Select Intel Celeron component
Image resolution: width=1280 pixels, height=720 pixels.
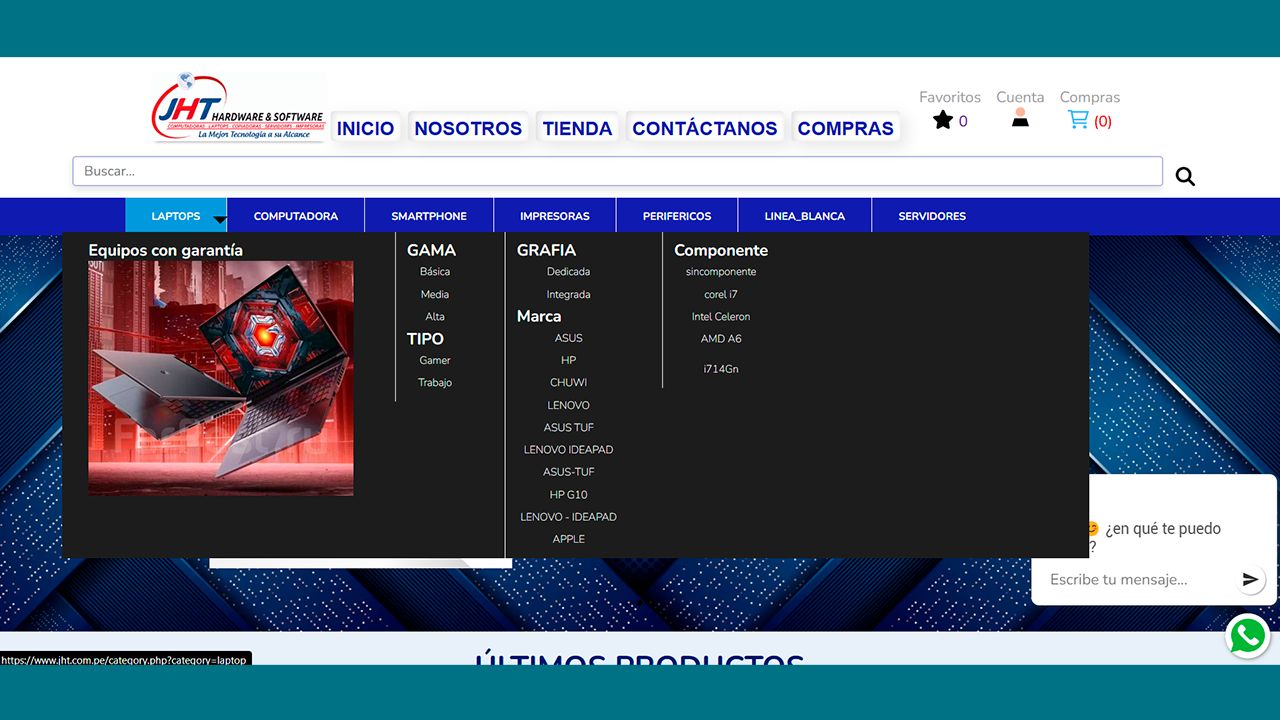point(721,317)
